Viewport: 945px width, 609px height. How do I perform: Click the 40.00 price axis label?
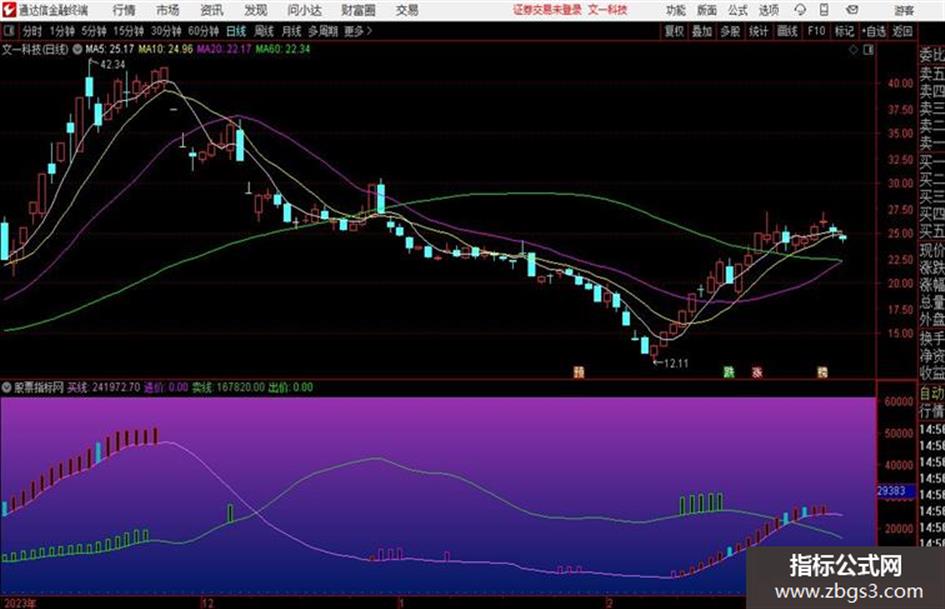[x=900, y=84]
